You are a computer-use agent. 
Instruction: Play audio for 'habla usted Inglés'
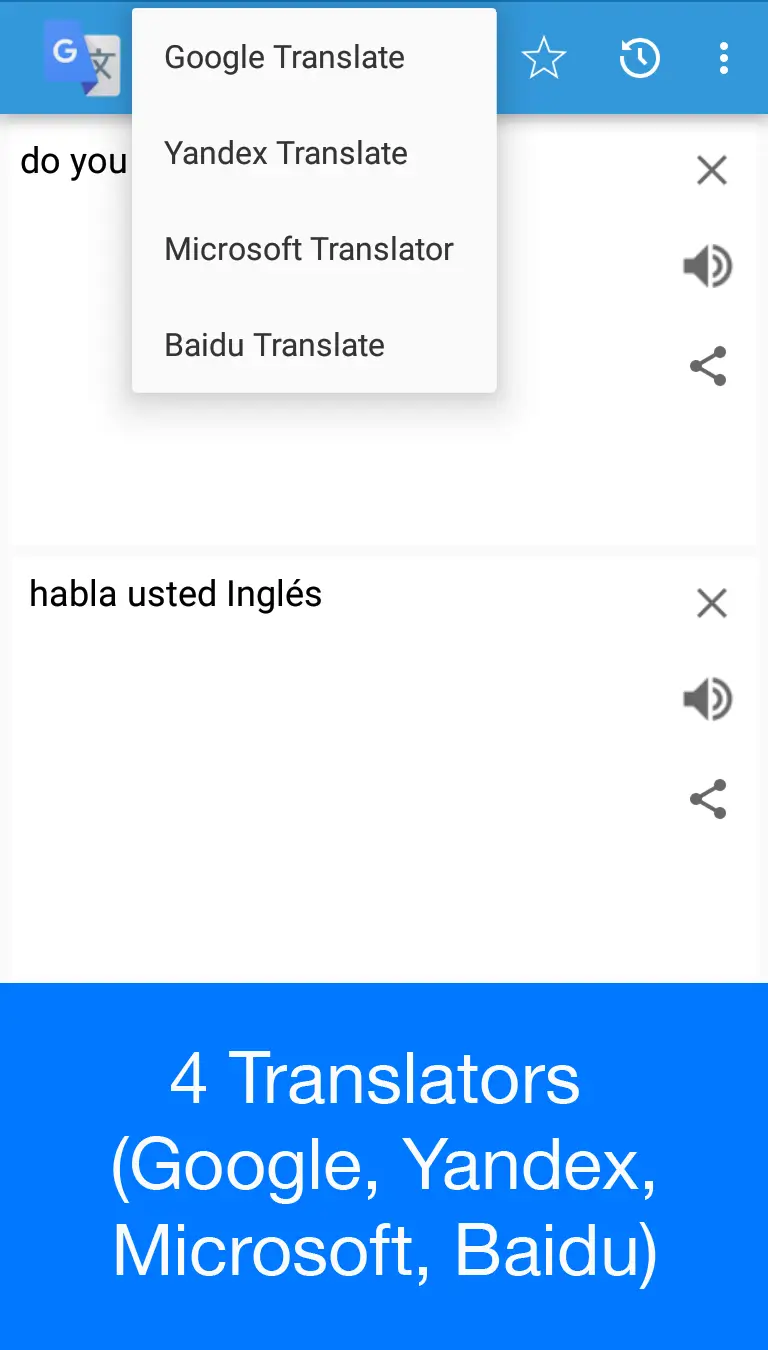[708, 699]
